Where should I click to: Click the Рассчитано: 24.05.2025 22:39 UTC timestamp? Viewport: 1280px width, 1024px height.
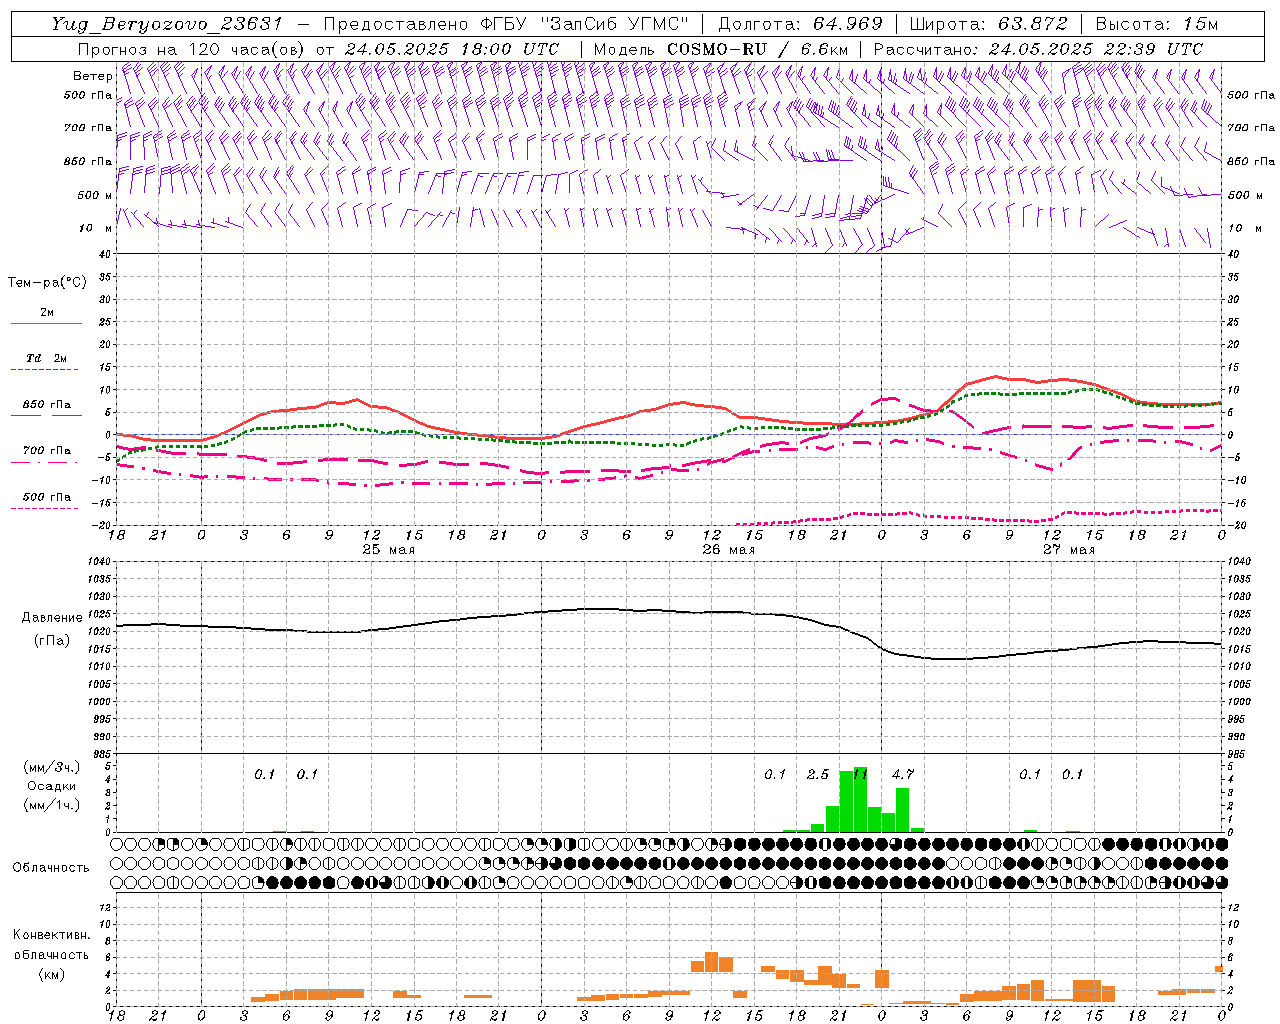click(x=1038, y=49)
